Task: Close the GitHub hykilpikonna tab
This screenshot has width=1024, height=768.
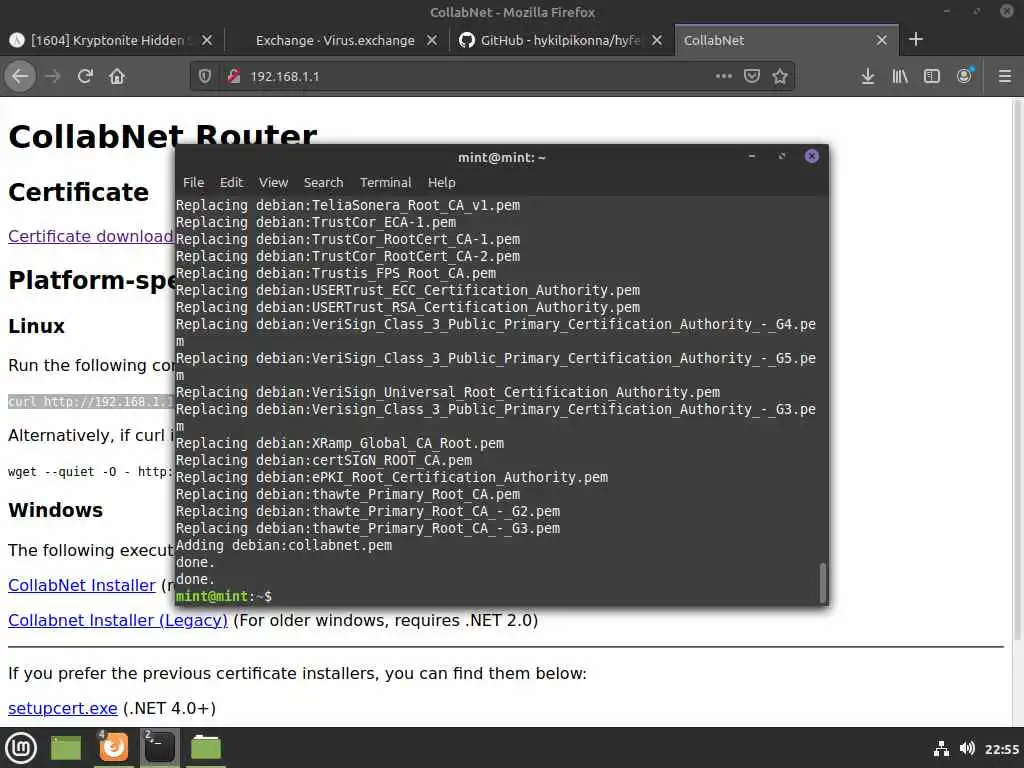Action: point(657,40)
